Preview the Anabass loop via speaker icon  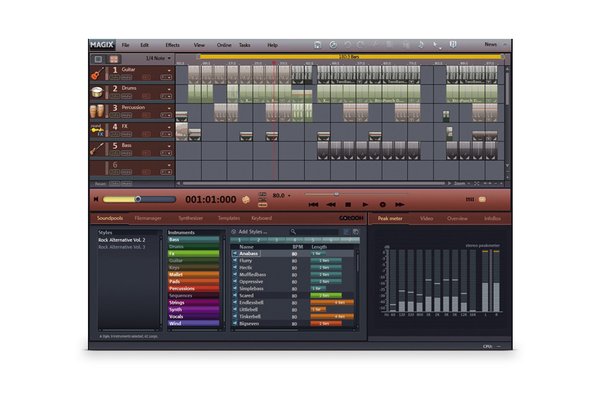(235, 253)
